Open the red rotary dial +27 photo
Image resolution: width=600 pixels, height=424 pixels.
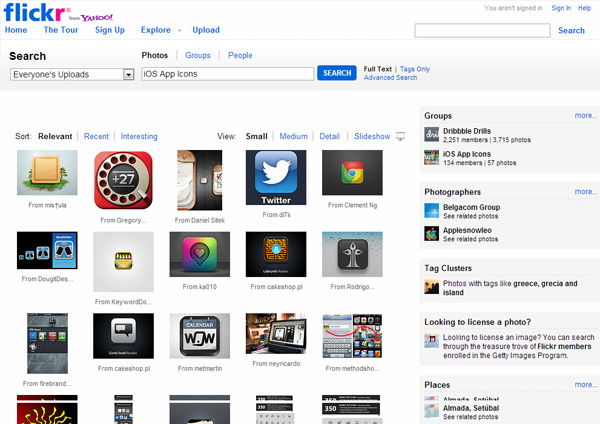coord(123,180)
